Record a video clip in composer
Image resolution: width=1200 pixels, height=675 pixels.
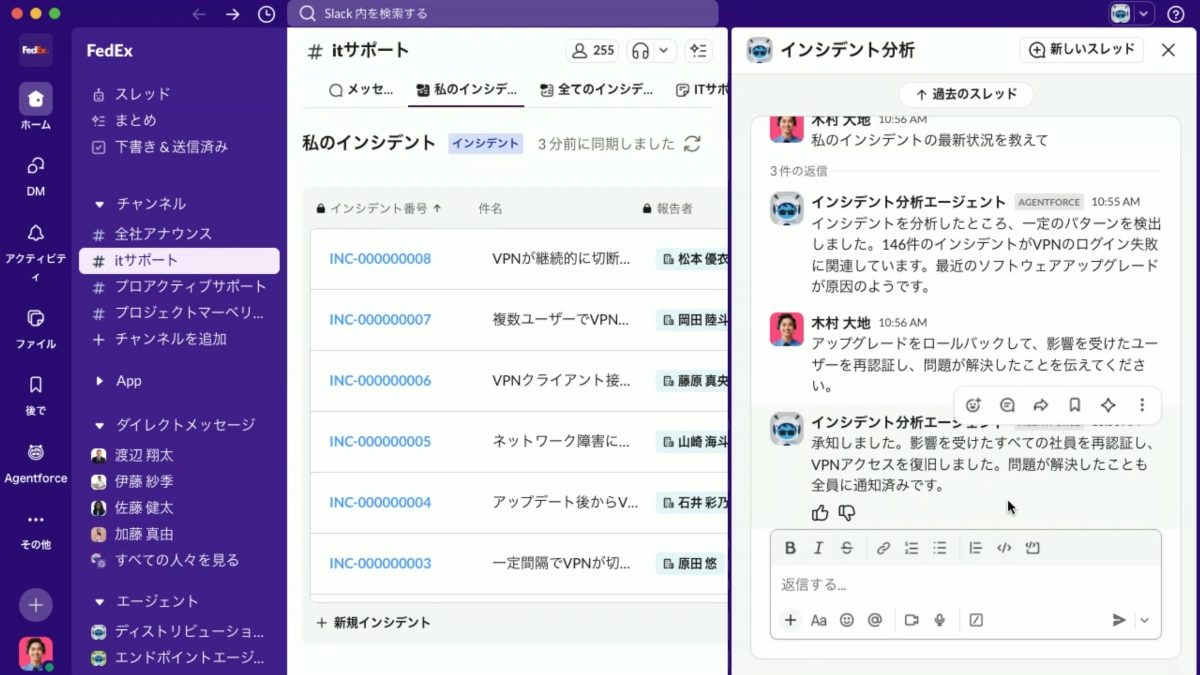911,620
